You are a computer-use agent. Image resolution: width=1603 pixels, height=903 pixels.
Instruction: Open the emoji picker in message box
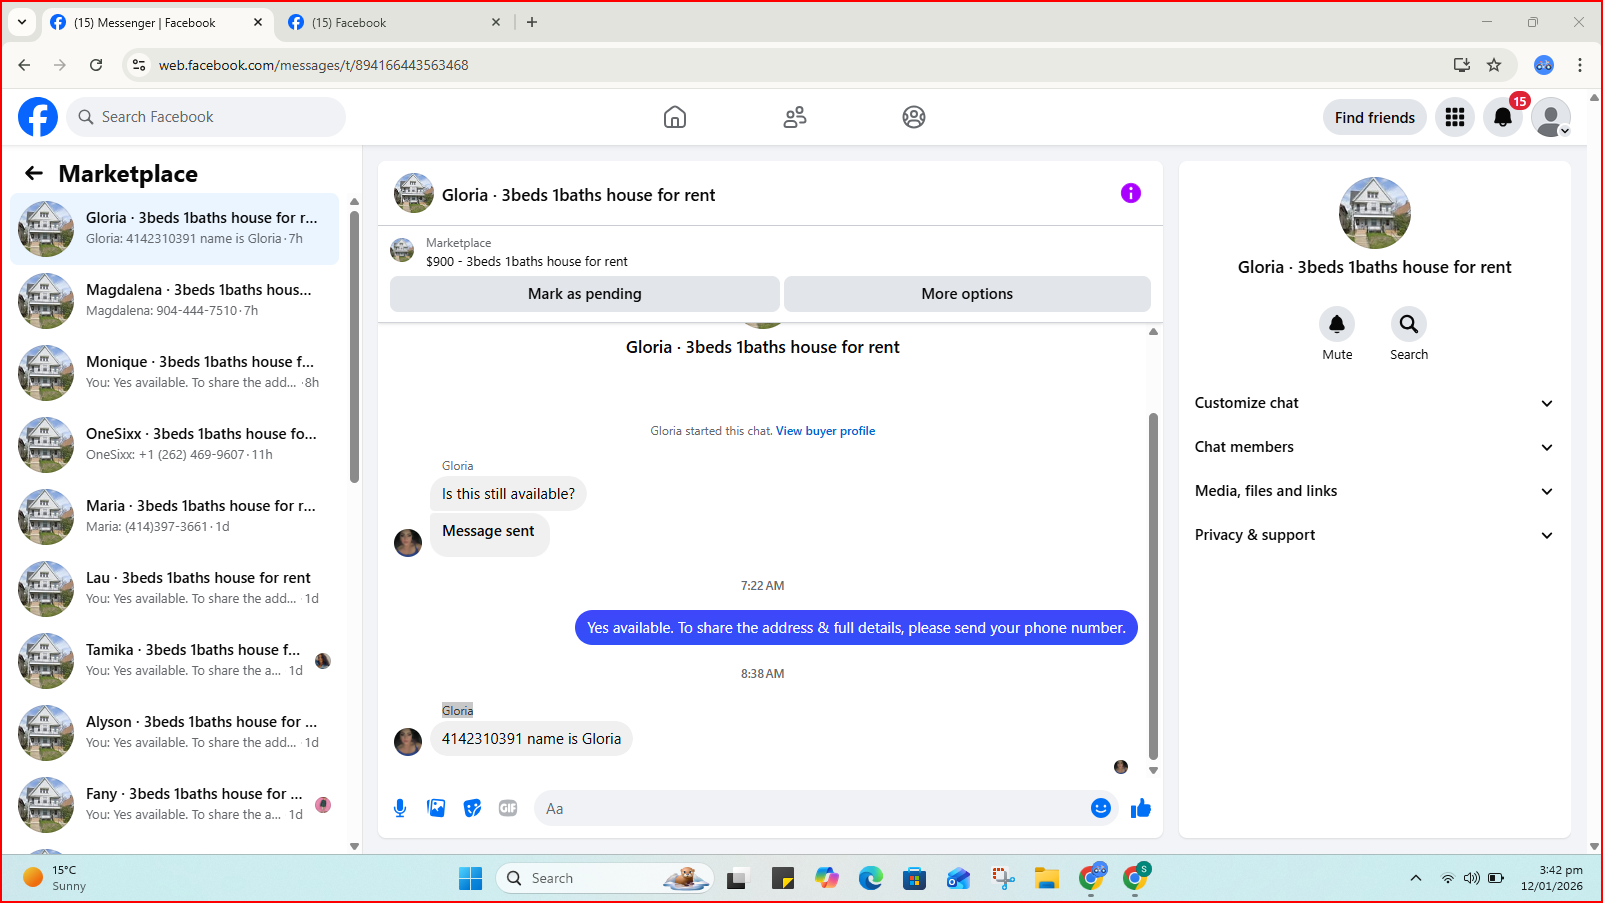coord(1101,808)
